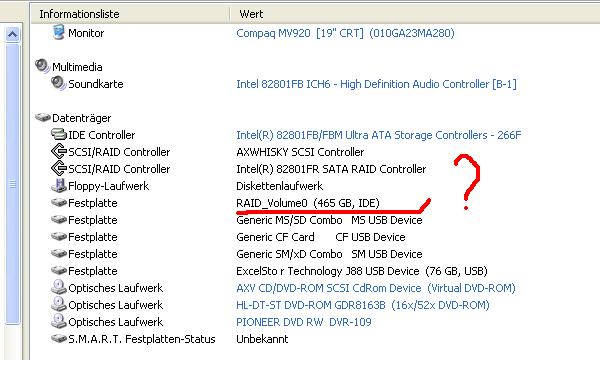Select the Generic MS/SD Combo MS USB Device value
Image resolution: width=600 pixels, height=384 pixels.
coord(329,220)
